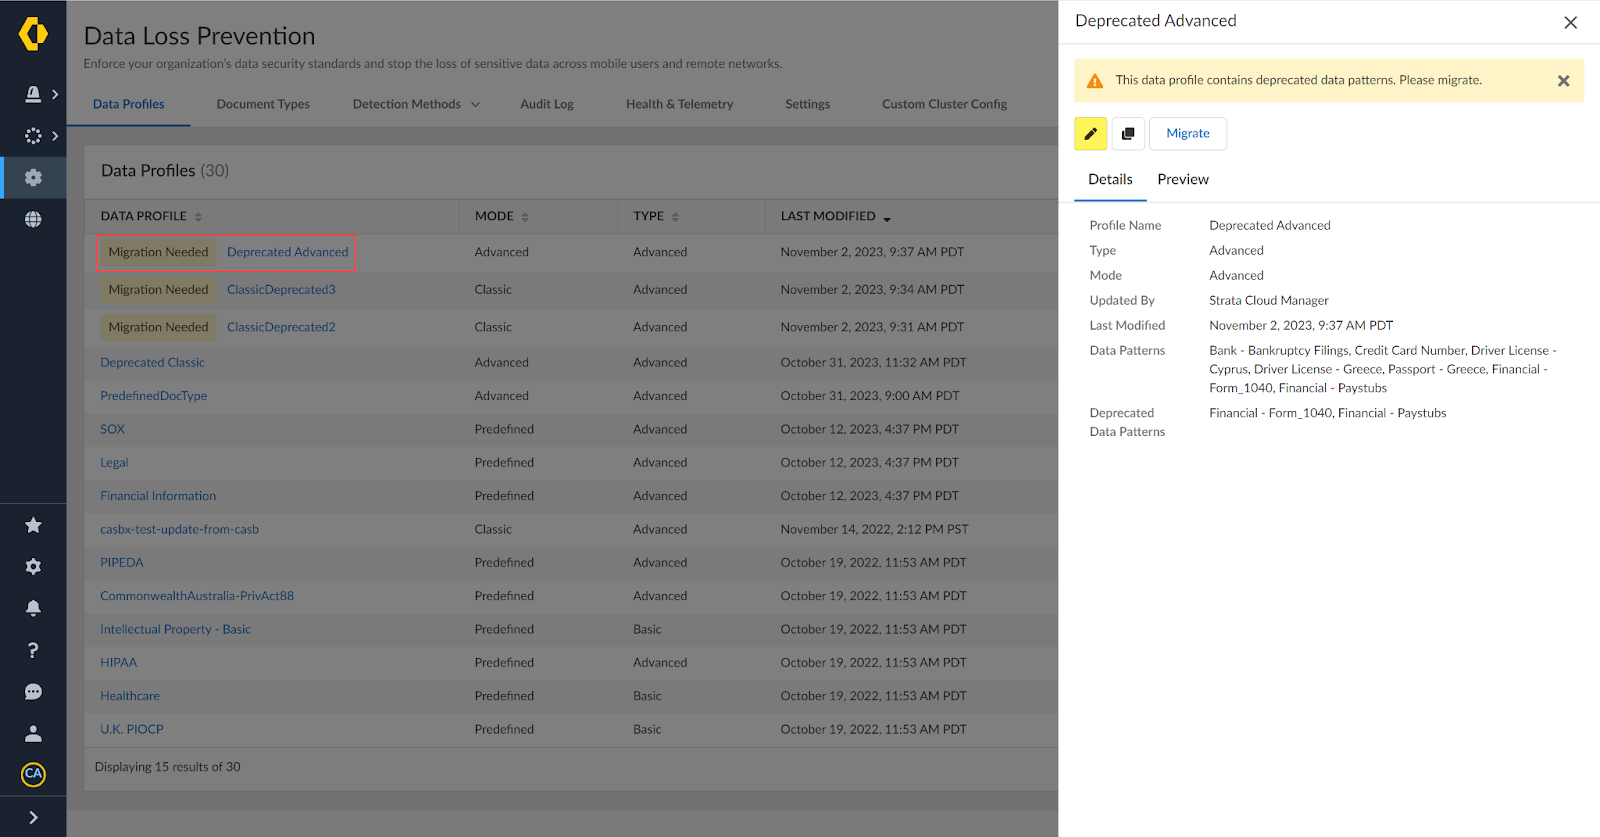Open the Audit Log tab
1600x837 pixels.
coord(546,104)
